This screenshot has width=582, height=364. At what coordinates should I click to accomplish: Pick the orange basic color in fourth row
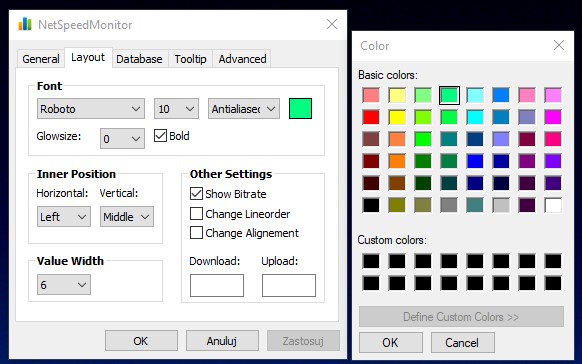pyautogui.click(x=397, y=161)
